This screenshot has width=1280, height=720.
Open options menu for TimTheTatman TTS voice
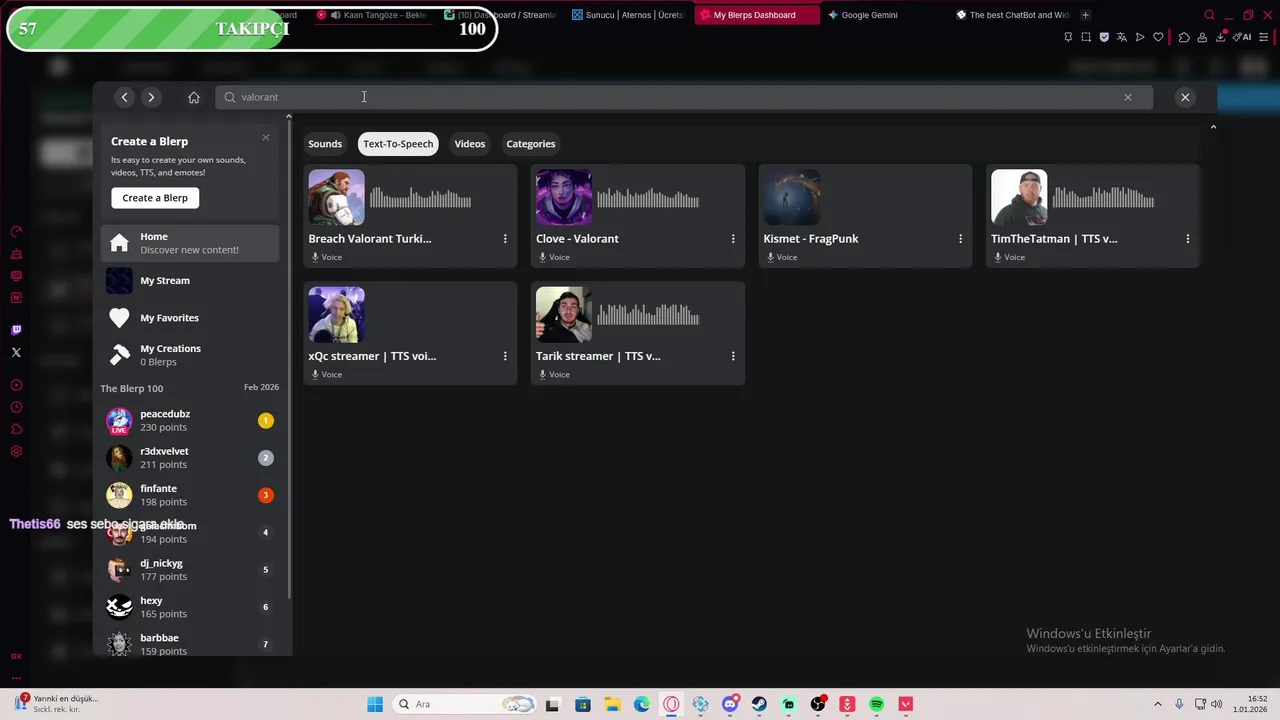tap(1188, 239)
